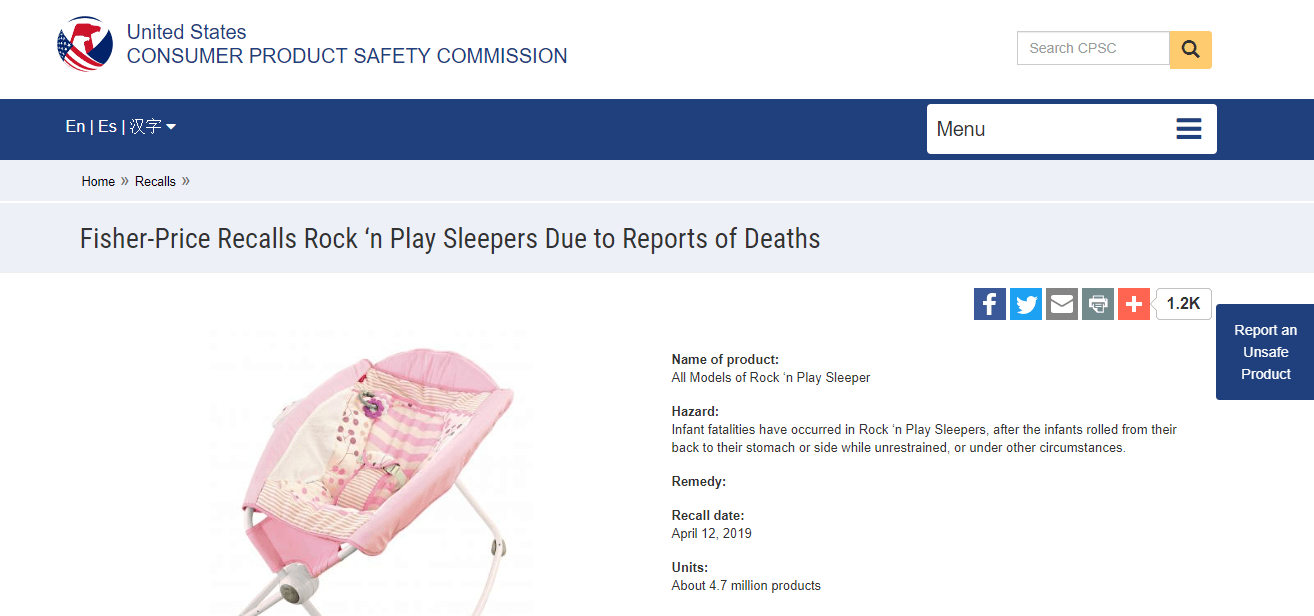This screenshot has height=616, width=1314.
Task: Click the CPSC eagle logo
Action: coord(85,45)
